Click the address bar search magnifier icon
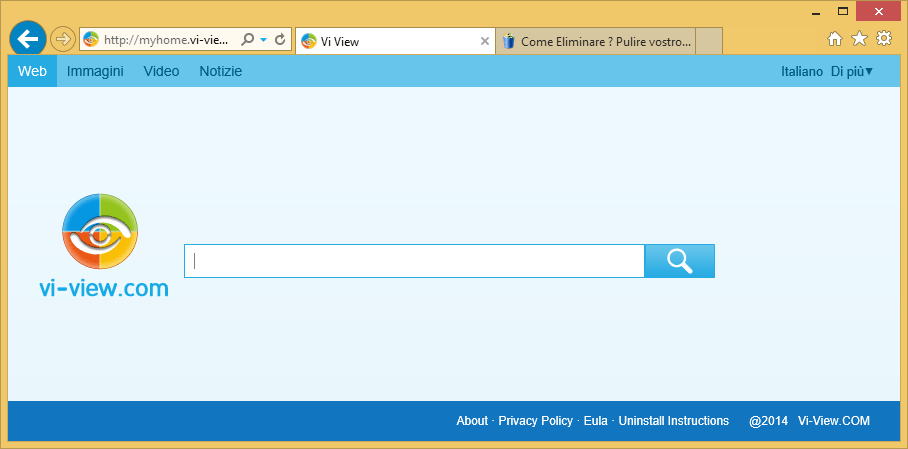Viewport: 908px width, 449px height. tap(248, 40)
